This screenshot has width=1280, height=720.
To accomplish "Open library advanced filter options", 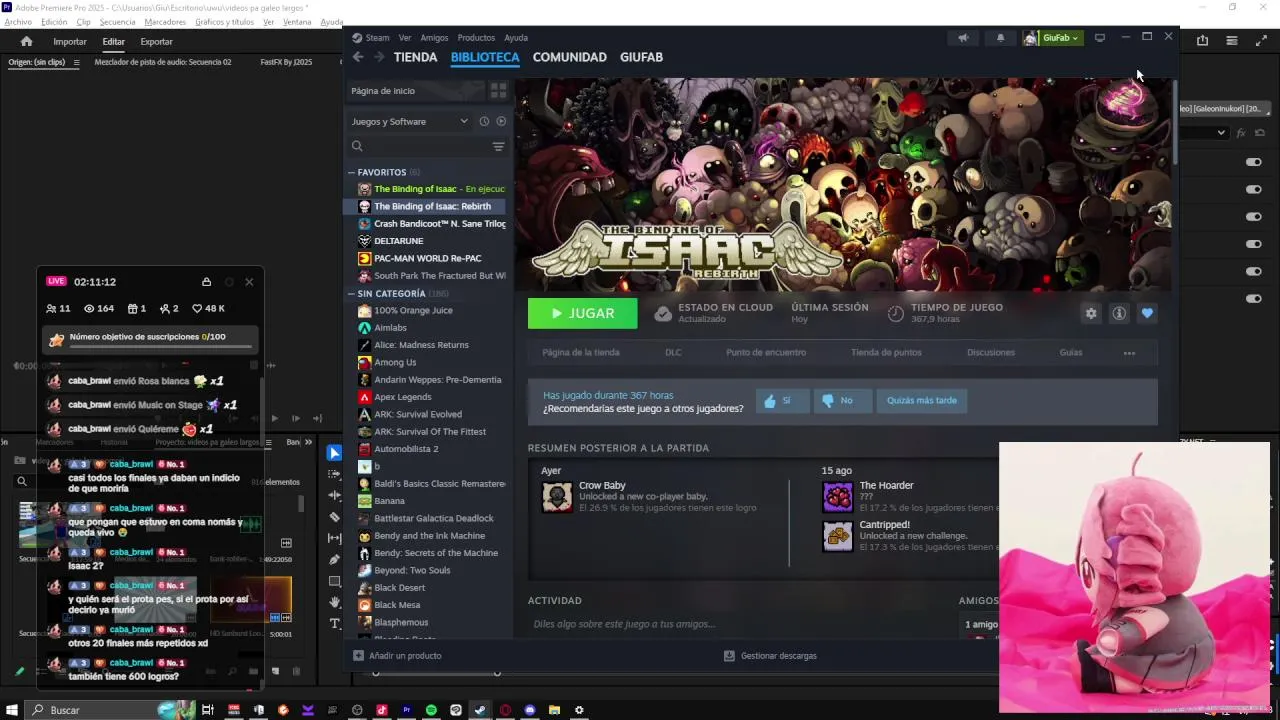I will (x=498, y=146).
